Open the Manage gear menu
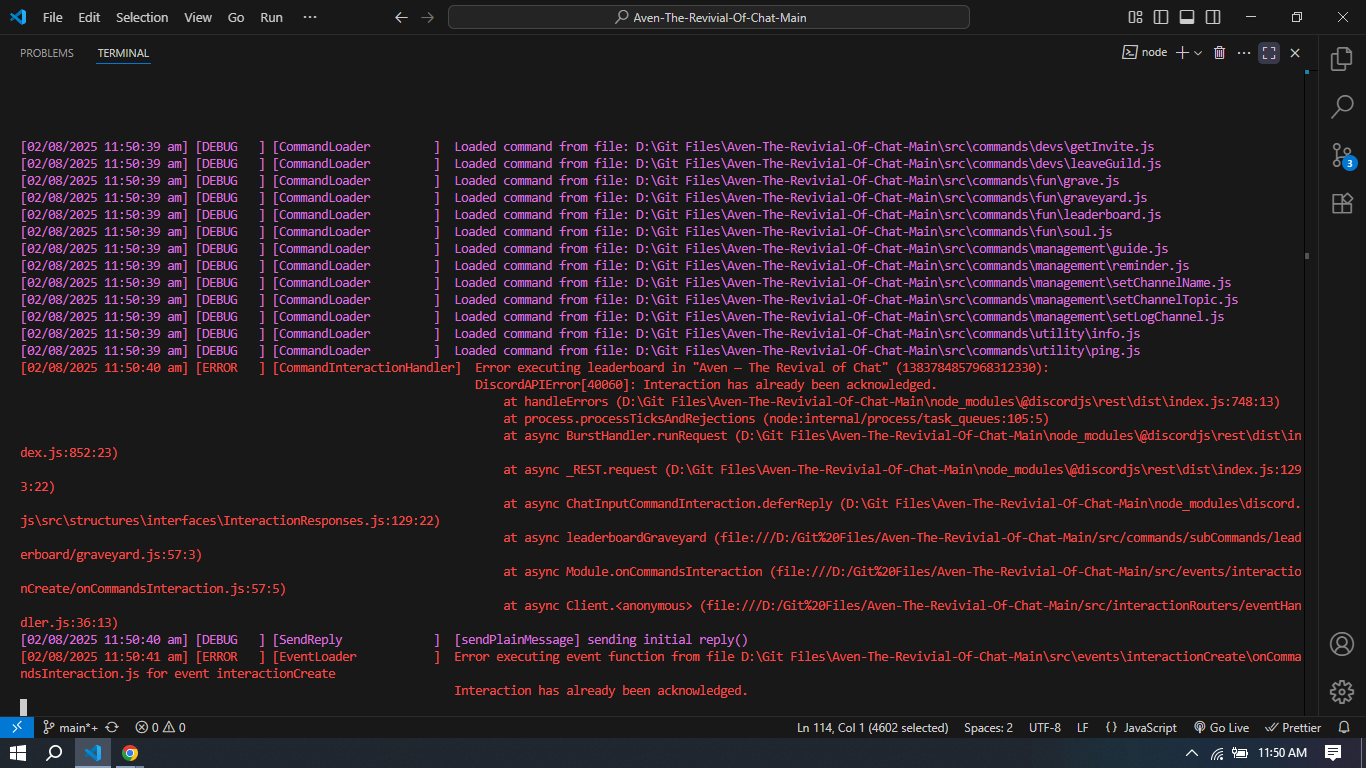The width and height of the screenshot is (1366, 768). point(1341,691)
